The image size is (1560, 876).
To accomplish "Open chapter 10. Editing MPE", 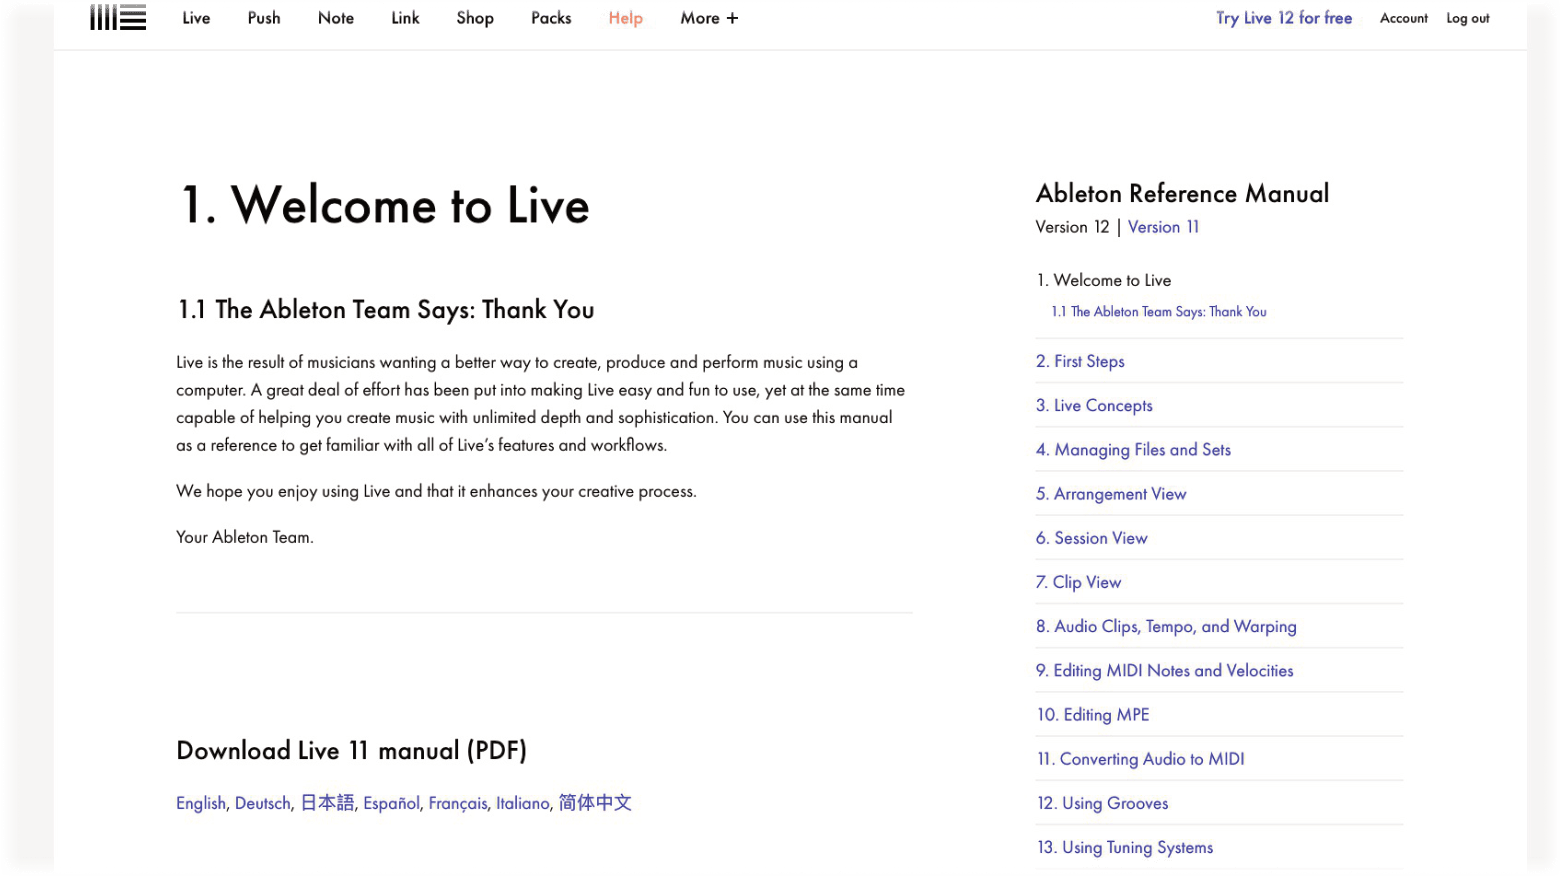I will click(x=1093, y=715).
